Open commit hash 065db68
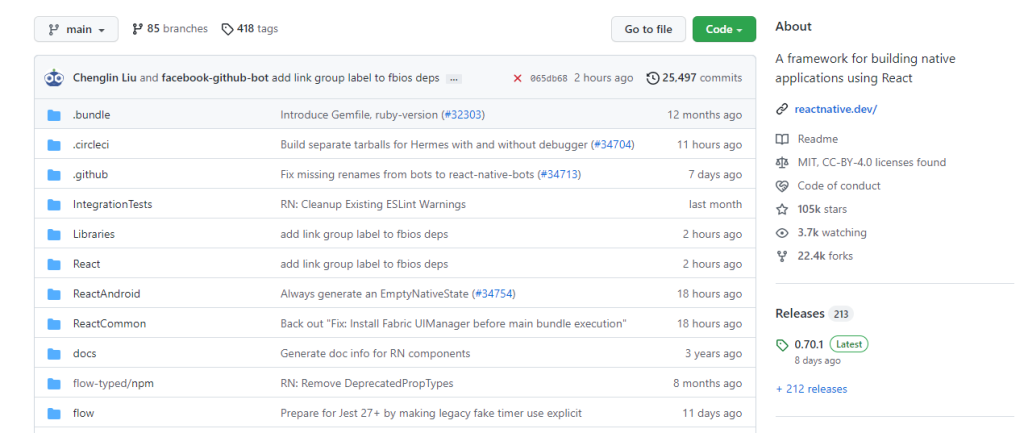 [549, 78]
